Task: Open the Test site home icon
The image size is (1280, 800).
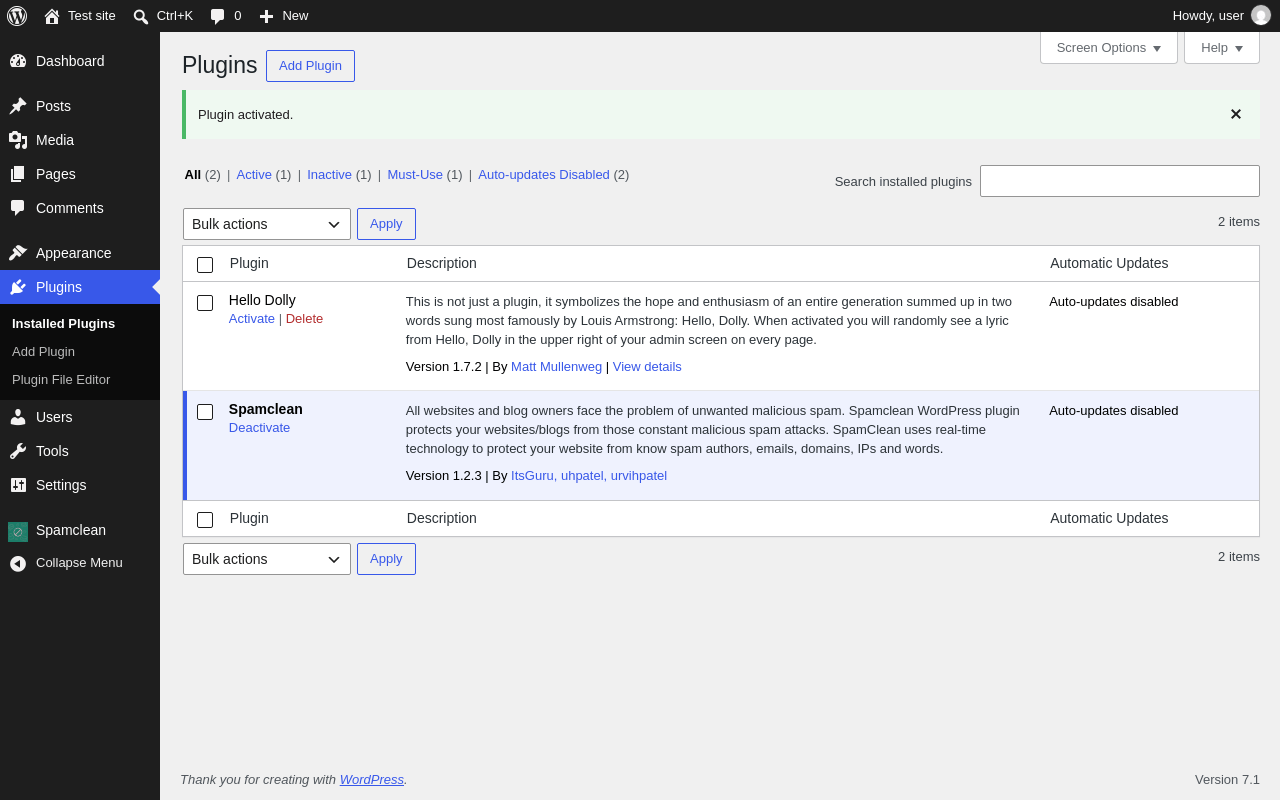Action: [52, 16]
